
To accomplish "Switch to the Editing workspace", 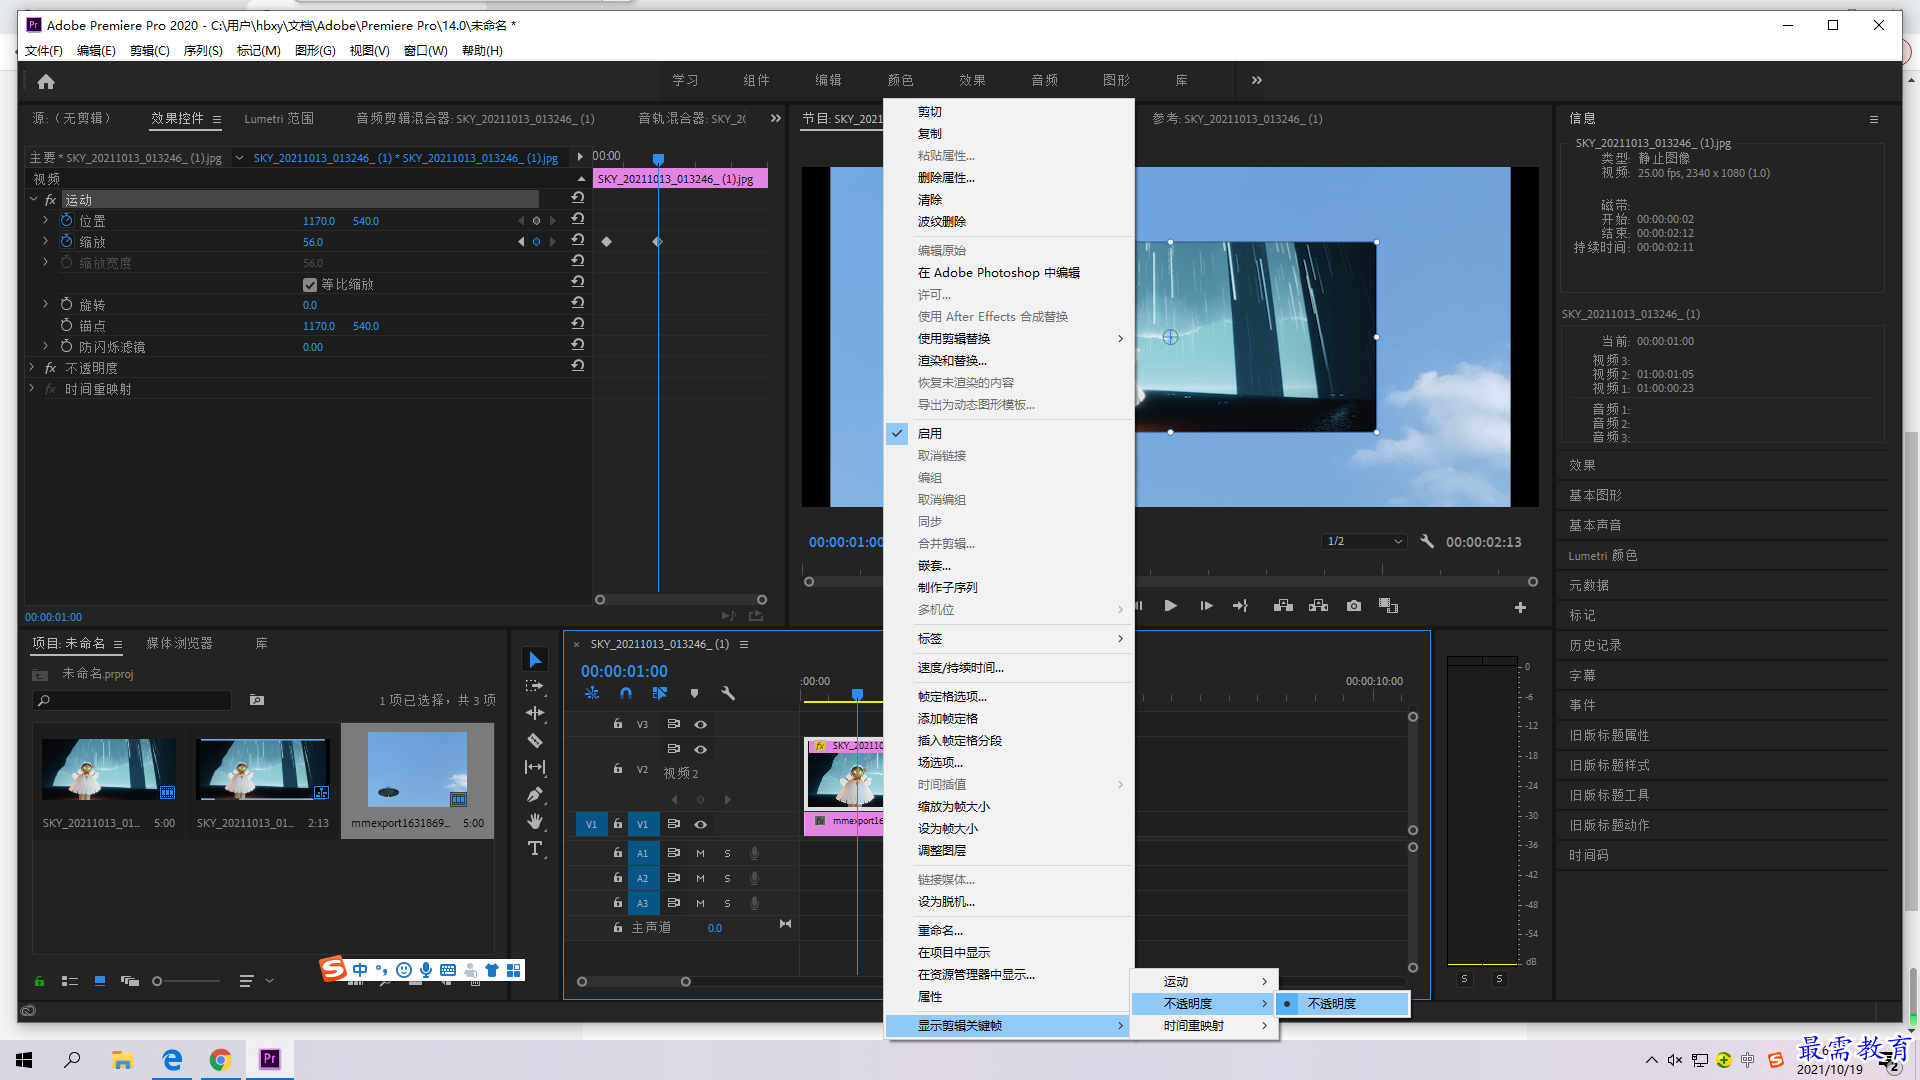I will tap(828, 80).
